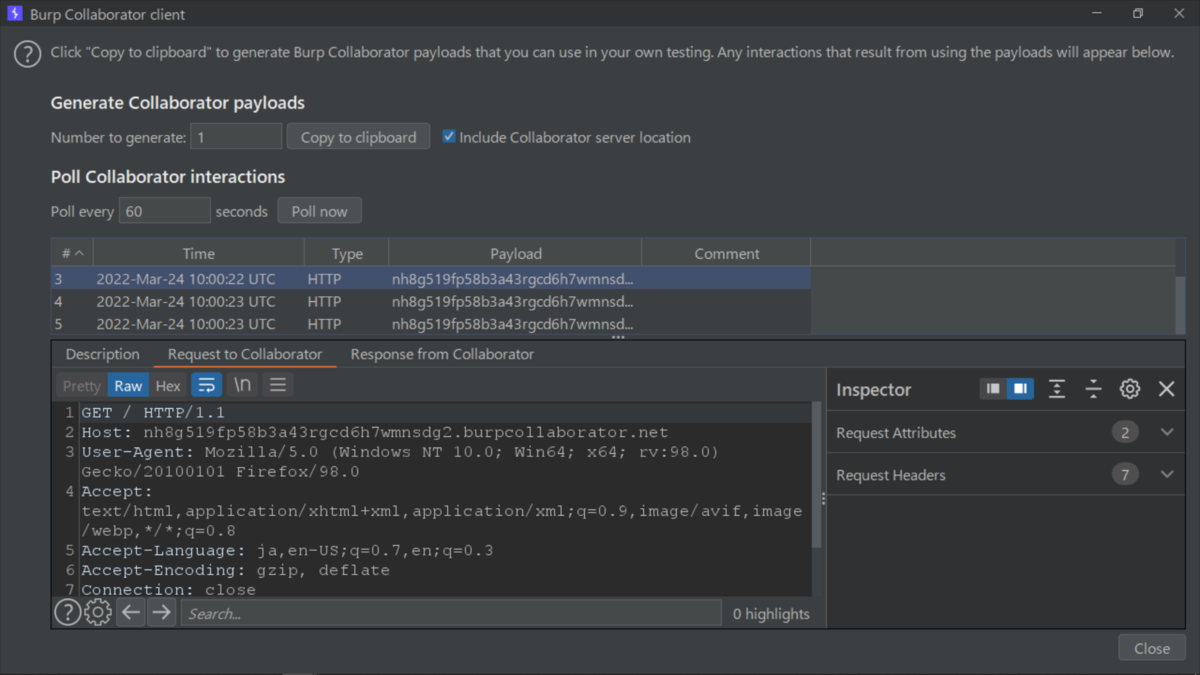This screenshot has width=1200, height=675.
Task: Select Pretty view mode
Action: 81,385
